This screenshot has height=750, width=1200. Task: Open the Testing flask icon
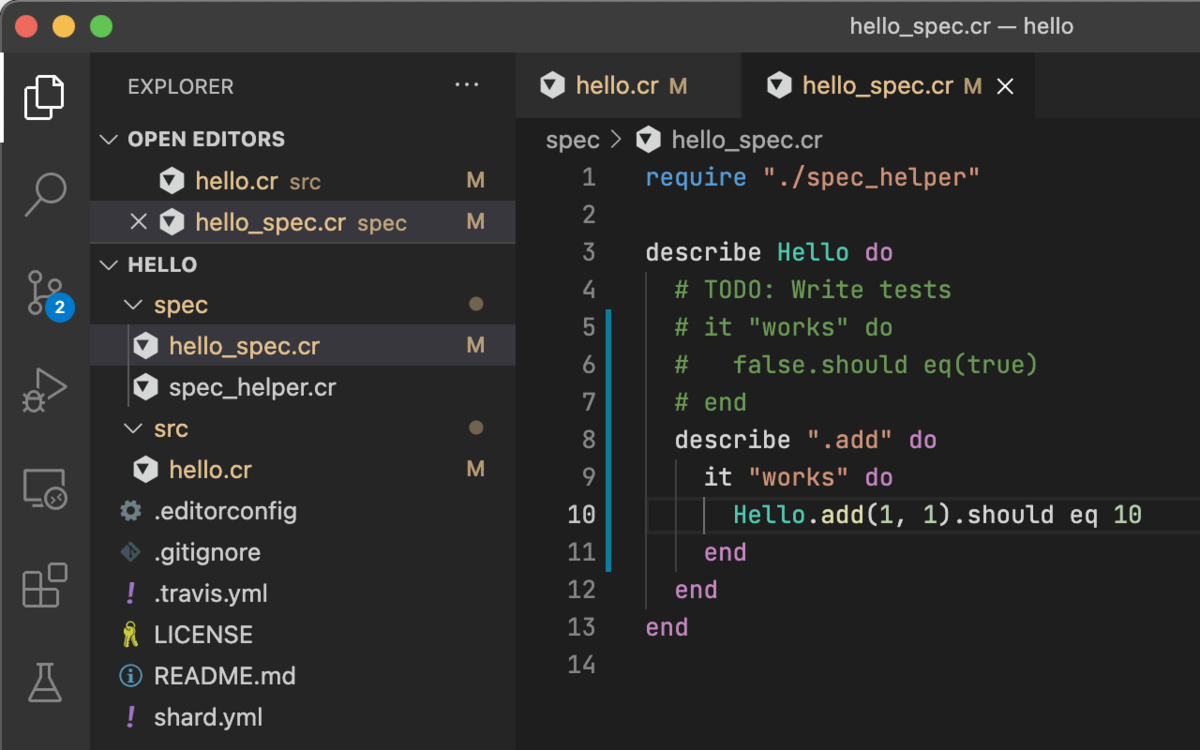tap(44, 682)
